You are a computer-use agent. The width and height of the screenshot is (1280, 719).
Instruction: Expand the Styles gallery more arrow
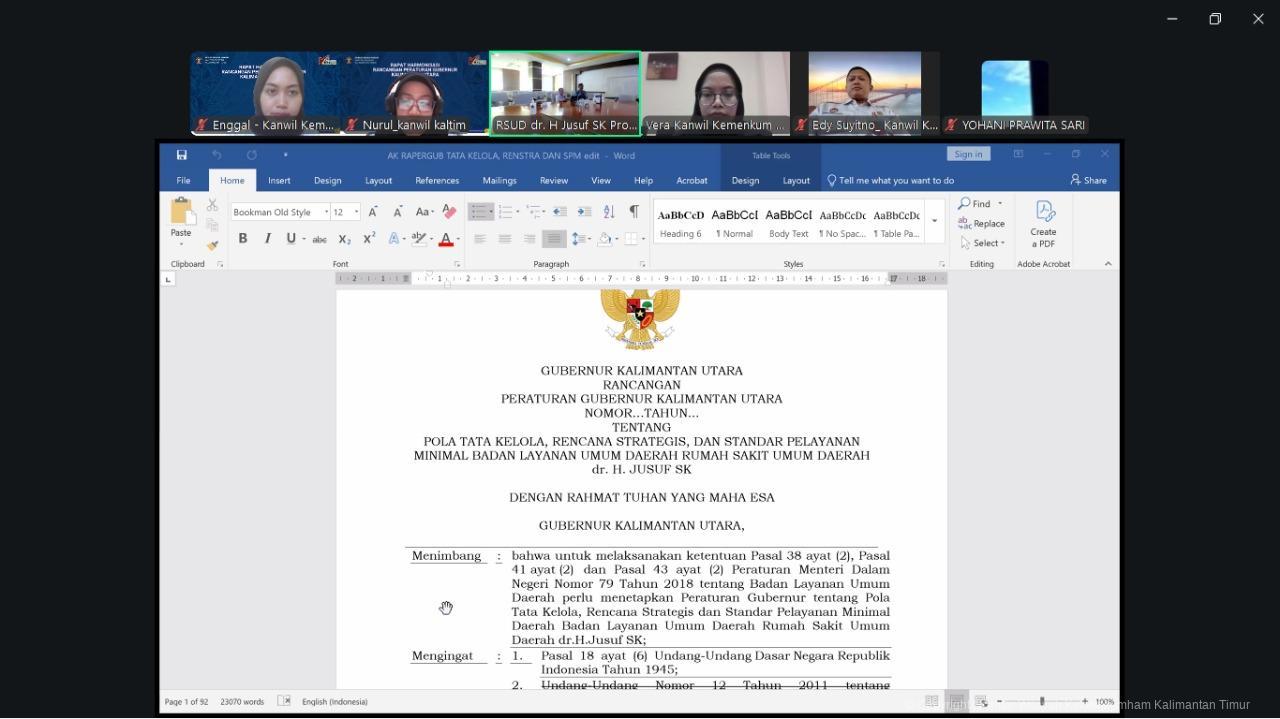(934, 222)
